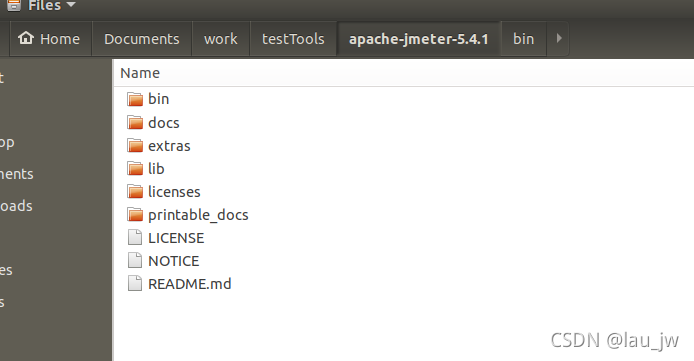694x361 pixels.
Task: Select the README.md file icon
Action: tap(135, 284)
